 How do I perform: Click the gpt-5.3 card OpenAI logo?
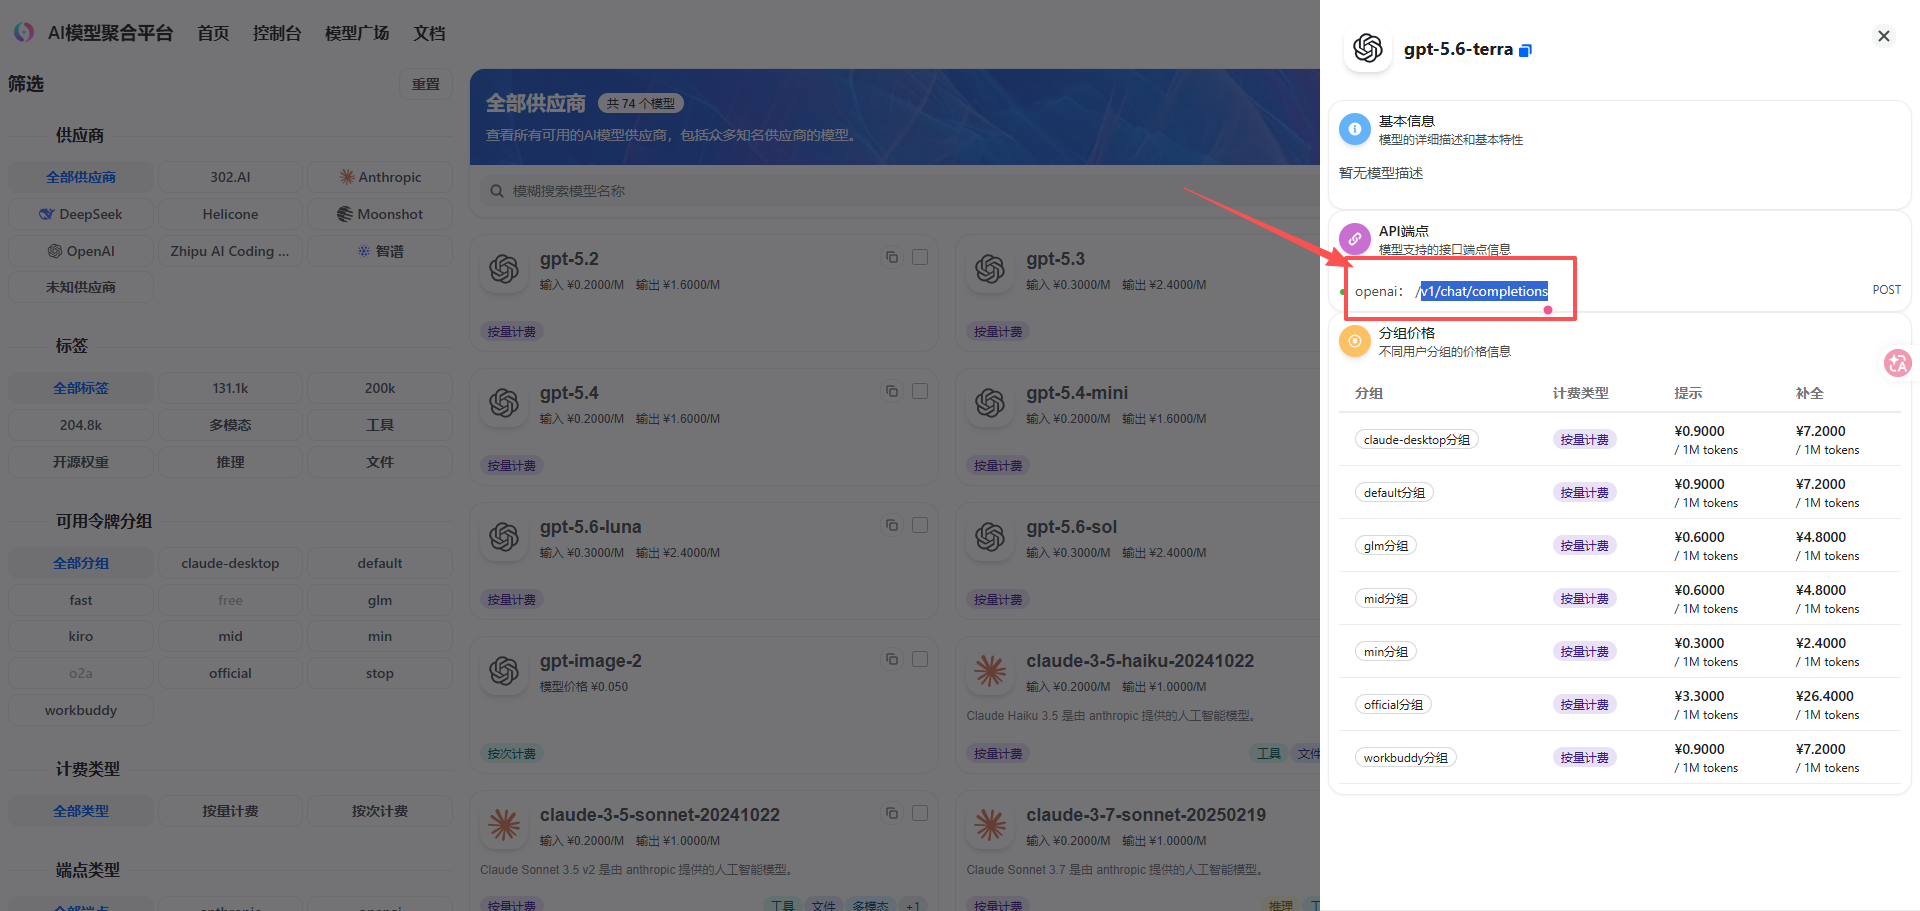coord(990,269)
